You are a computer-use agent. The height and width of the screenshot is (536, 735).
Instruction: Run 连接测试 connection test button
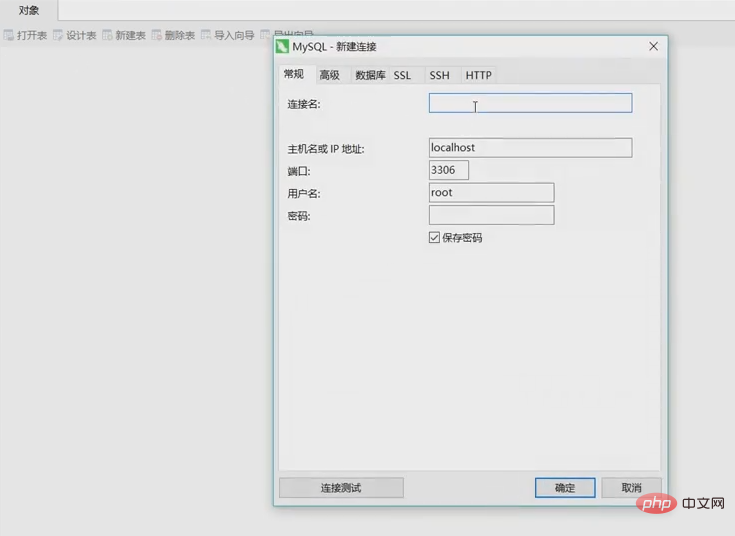(x=341, y=488)
